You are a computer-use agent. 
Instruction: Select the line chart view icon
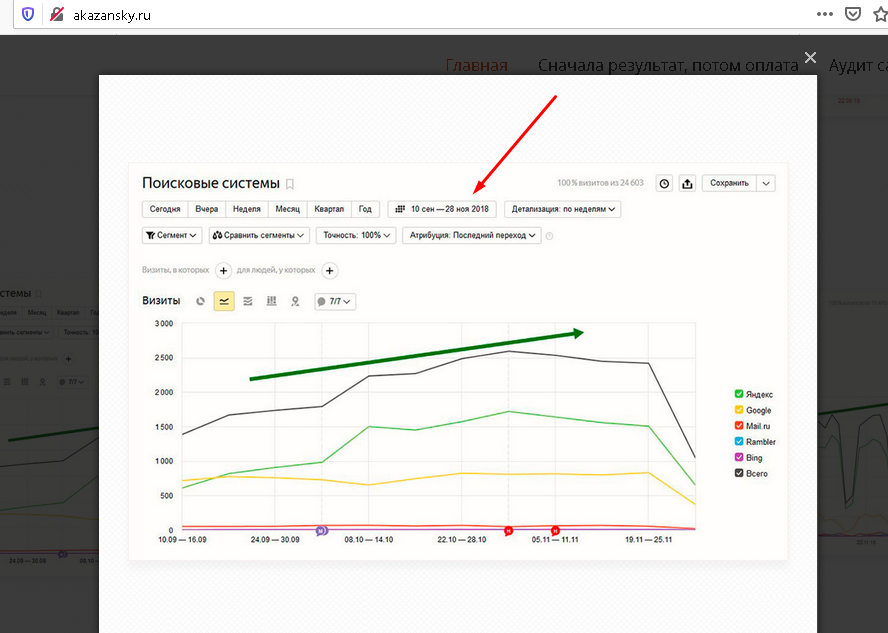[224, 301]
